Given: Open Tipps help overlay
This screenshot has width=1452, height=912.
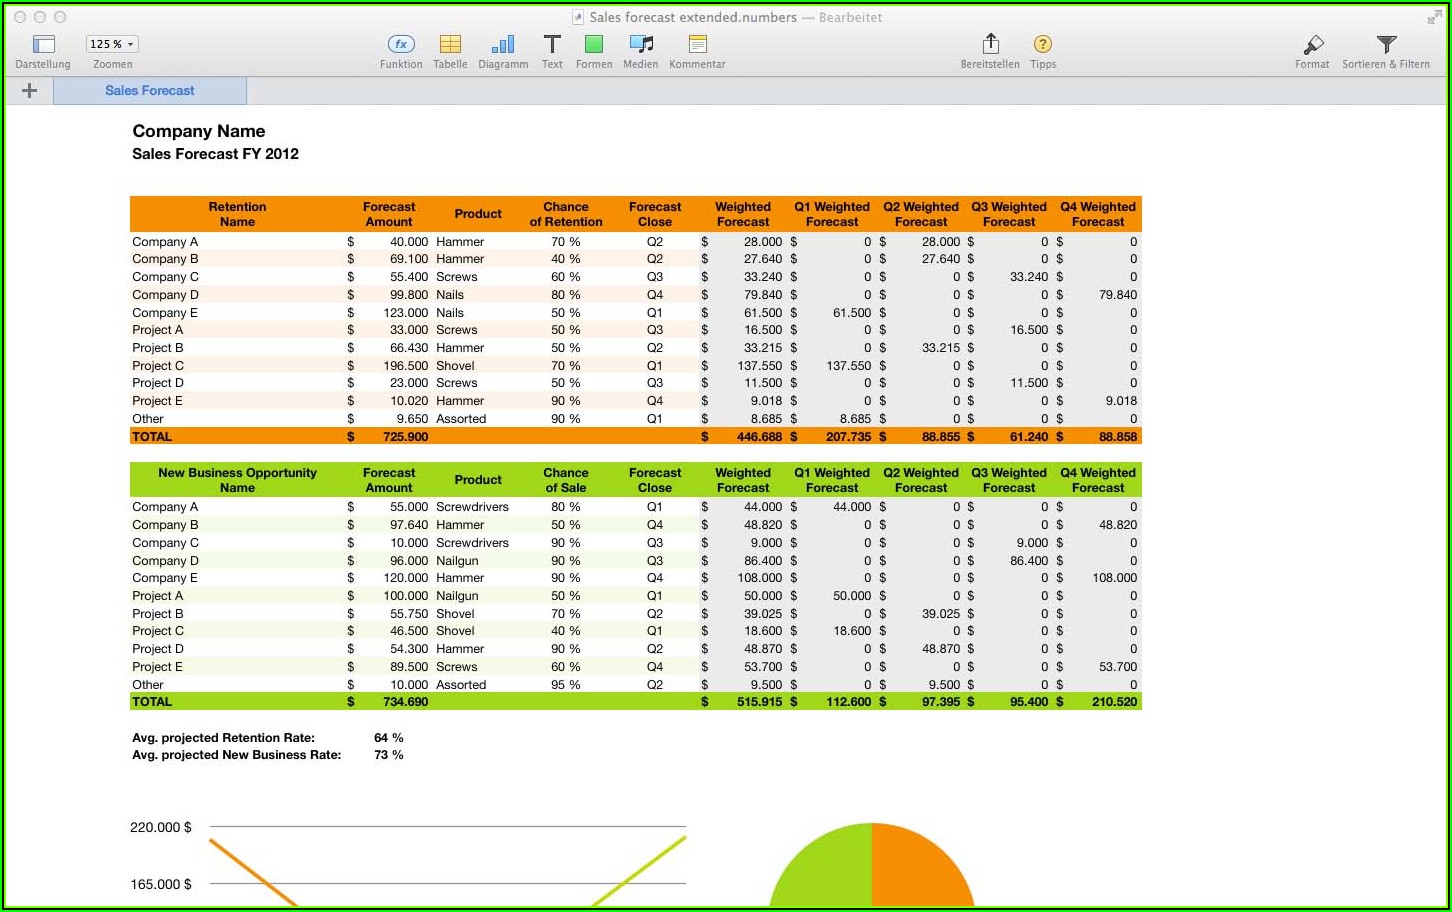Looking at the screenshot, I should (1043, 45).
